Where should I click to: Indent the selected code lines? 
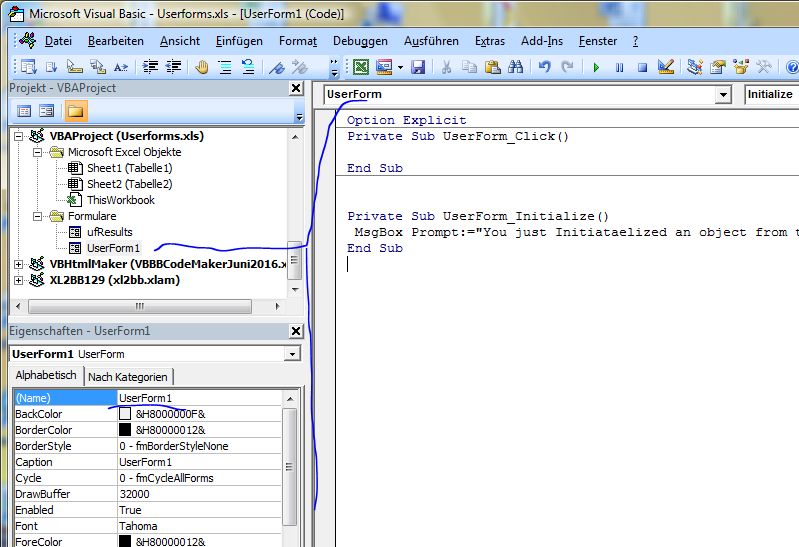click(x=150, y=67)
